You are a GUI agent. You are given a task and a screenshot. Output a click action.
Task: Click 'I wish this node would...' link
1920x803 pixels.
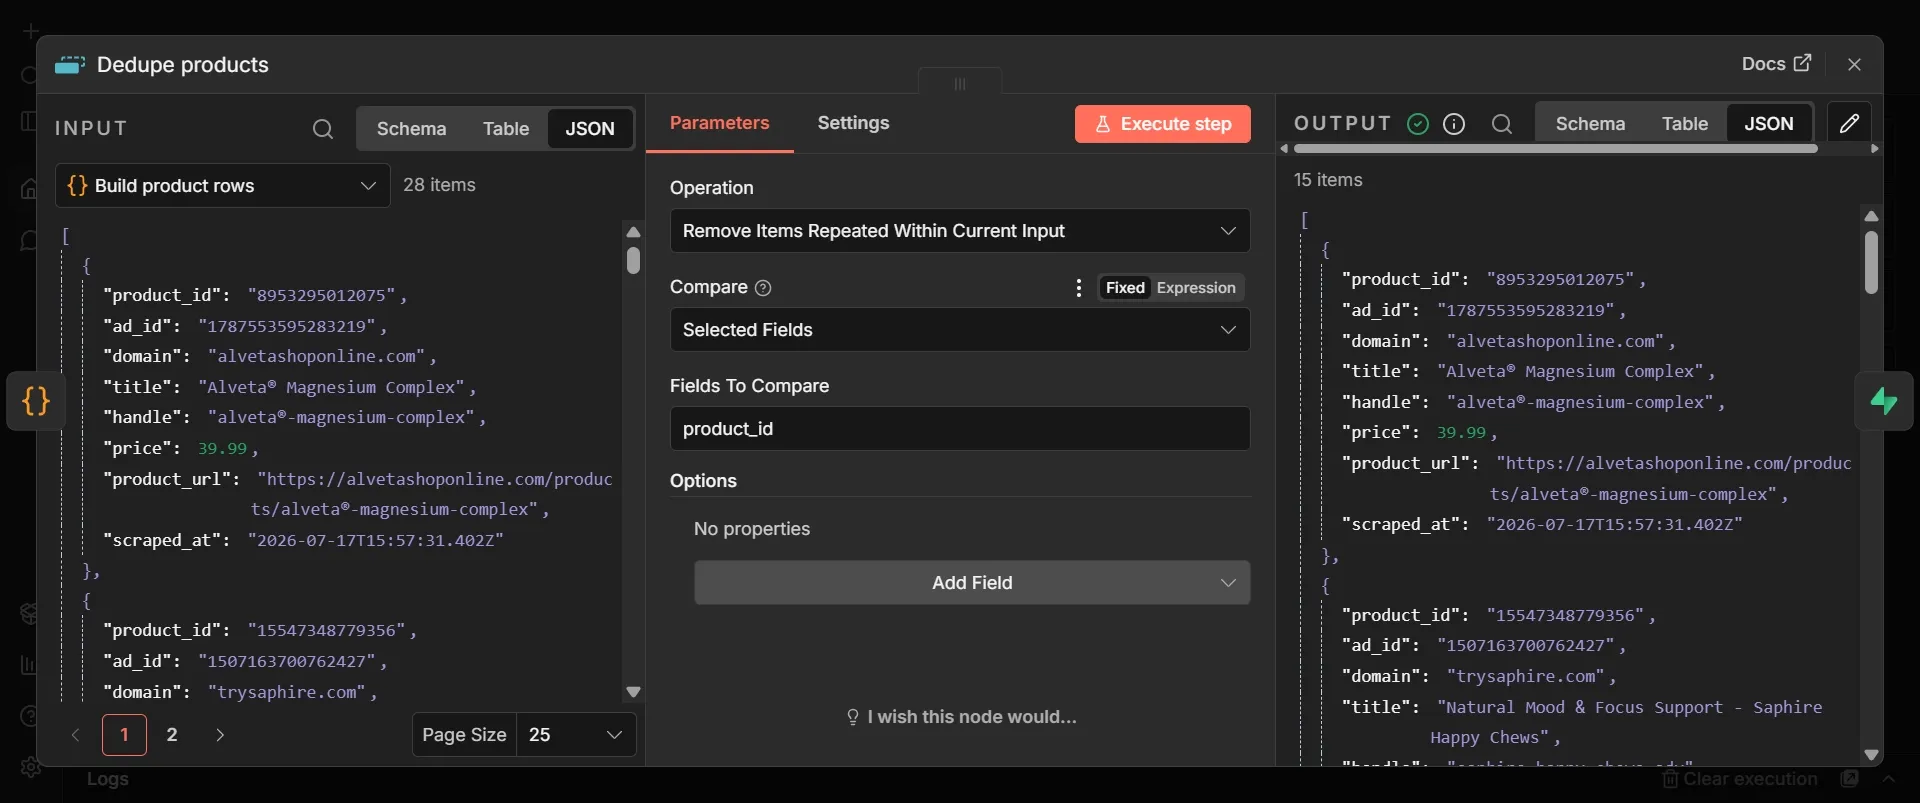972,717
